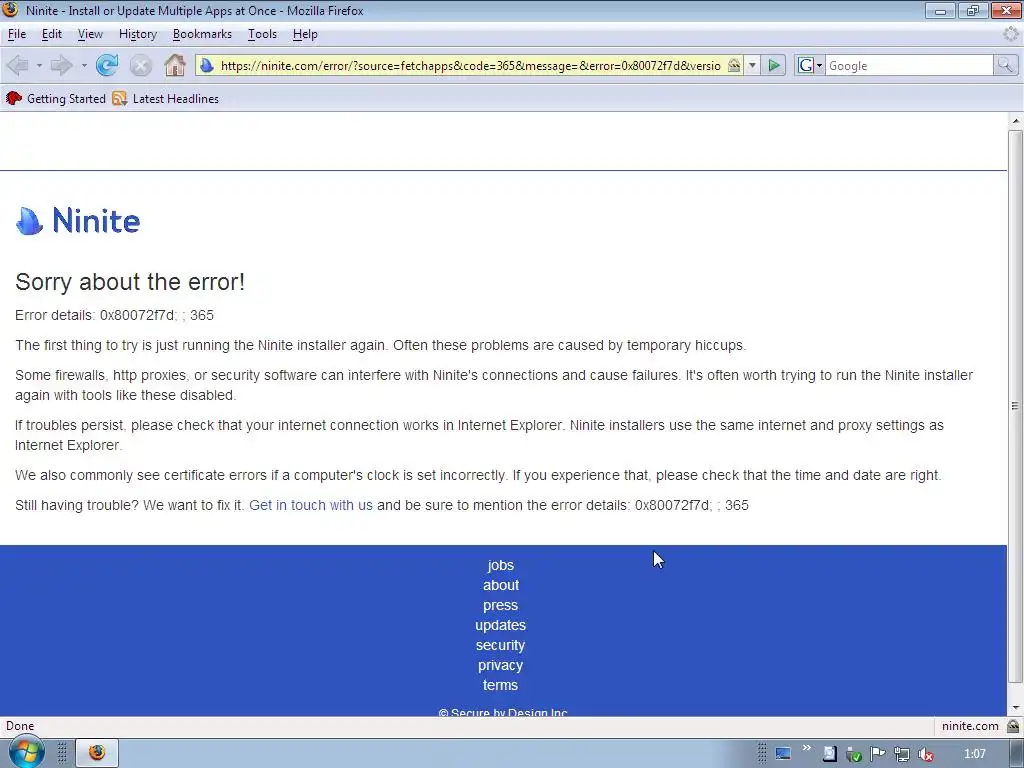
Task: Reload the page with the blue refresh icon
Action: [107, 65]
